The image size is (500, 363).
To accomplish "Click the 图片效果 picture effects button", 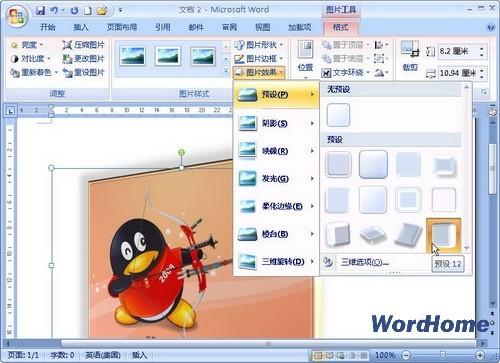I will click(259, 72).
